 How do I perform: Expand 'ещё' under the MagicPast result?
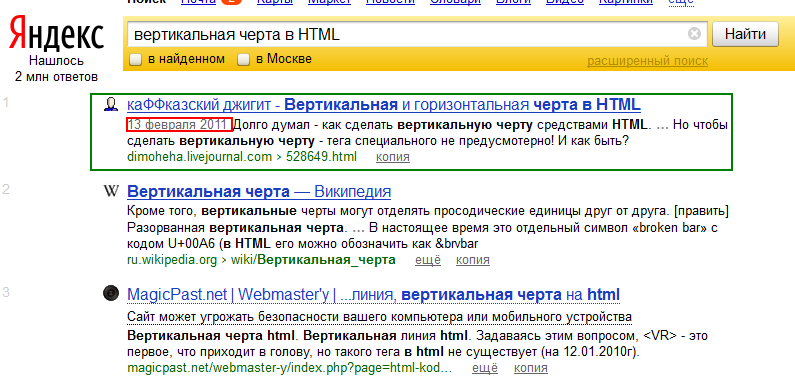tap(485, 368)
